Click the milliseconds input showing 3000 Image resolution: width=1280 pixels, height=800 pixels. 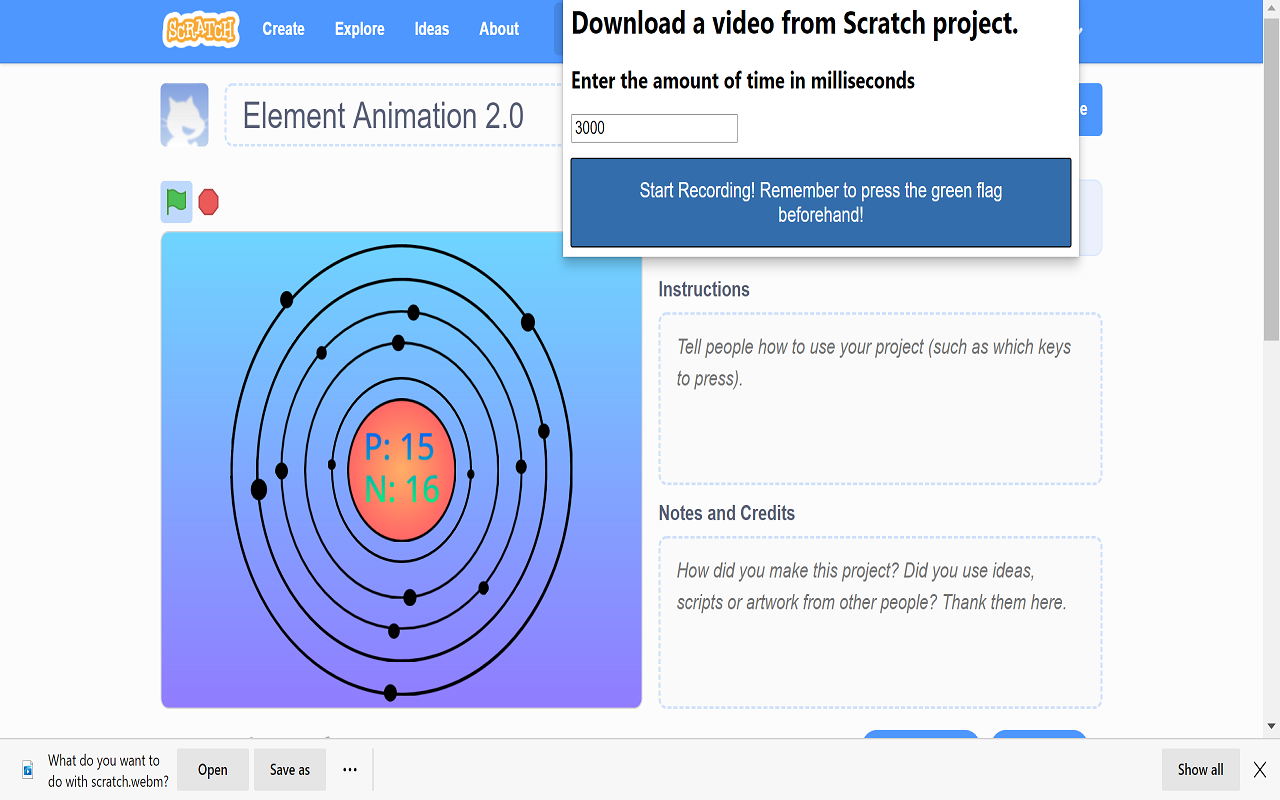654,128
